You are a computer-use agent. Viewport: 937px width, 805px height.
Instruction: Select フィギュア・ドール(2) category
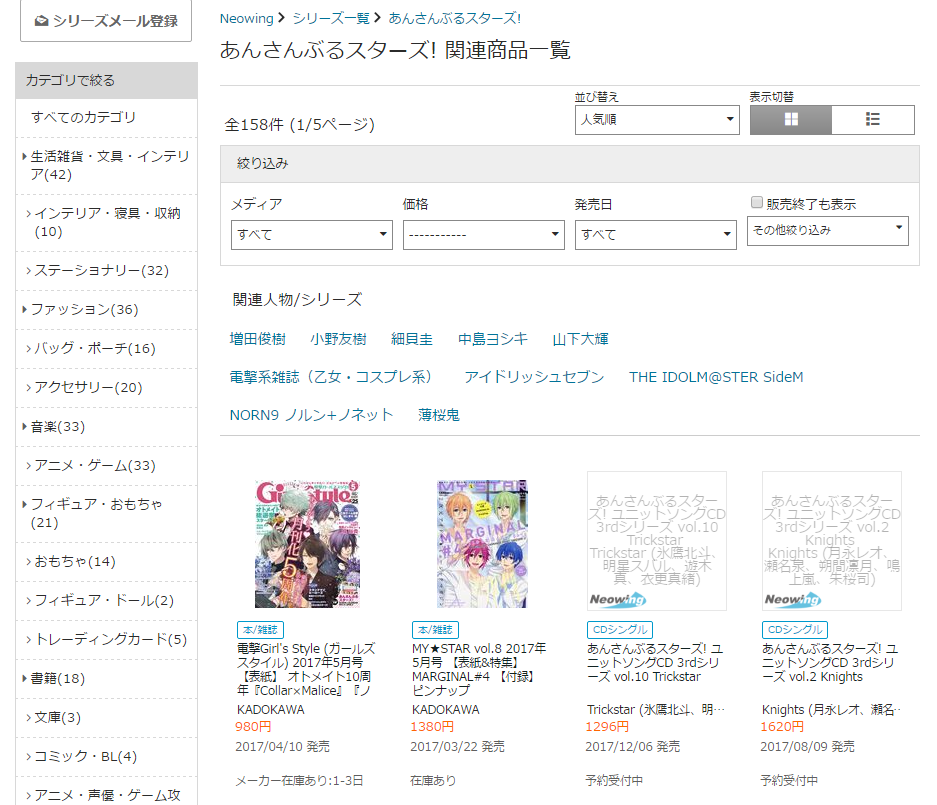104,601
